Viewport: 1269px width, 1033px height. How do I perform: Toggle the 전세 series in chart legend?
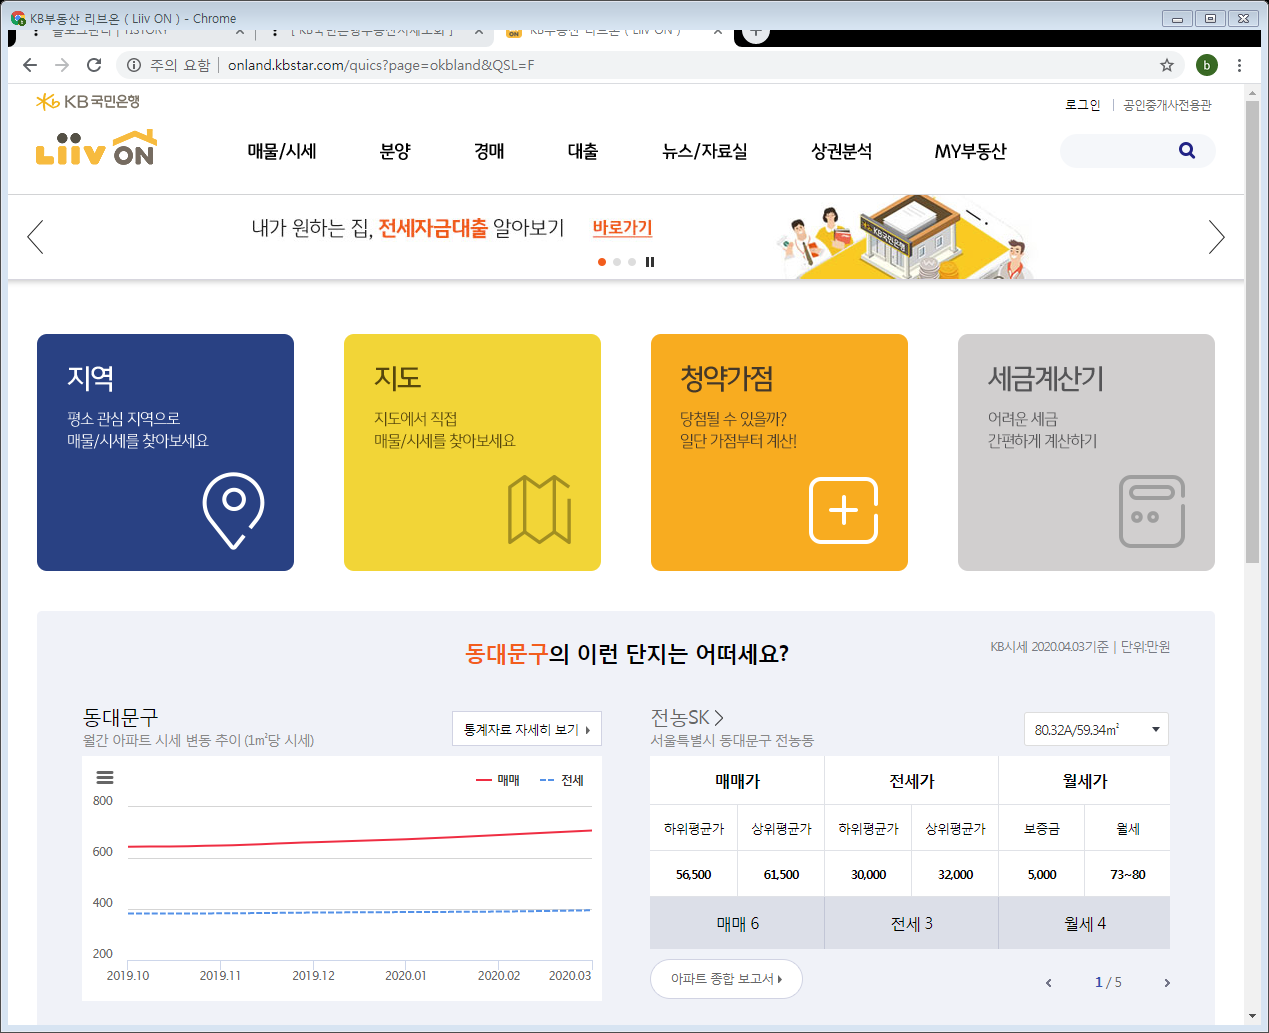(x=562, y=780)
